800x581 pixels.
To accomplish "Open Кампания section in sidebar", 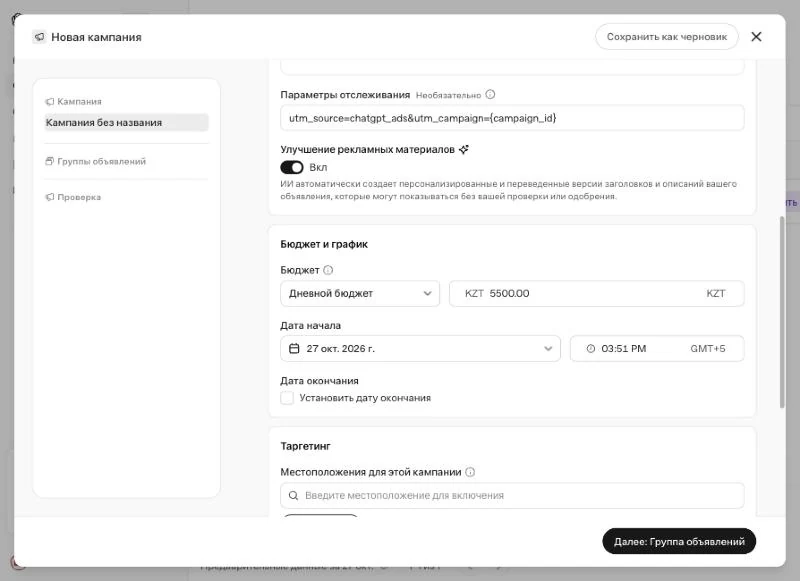I will coord(73,102).
